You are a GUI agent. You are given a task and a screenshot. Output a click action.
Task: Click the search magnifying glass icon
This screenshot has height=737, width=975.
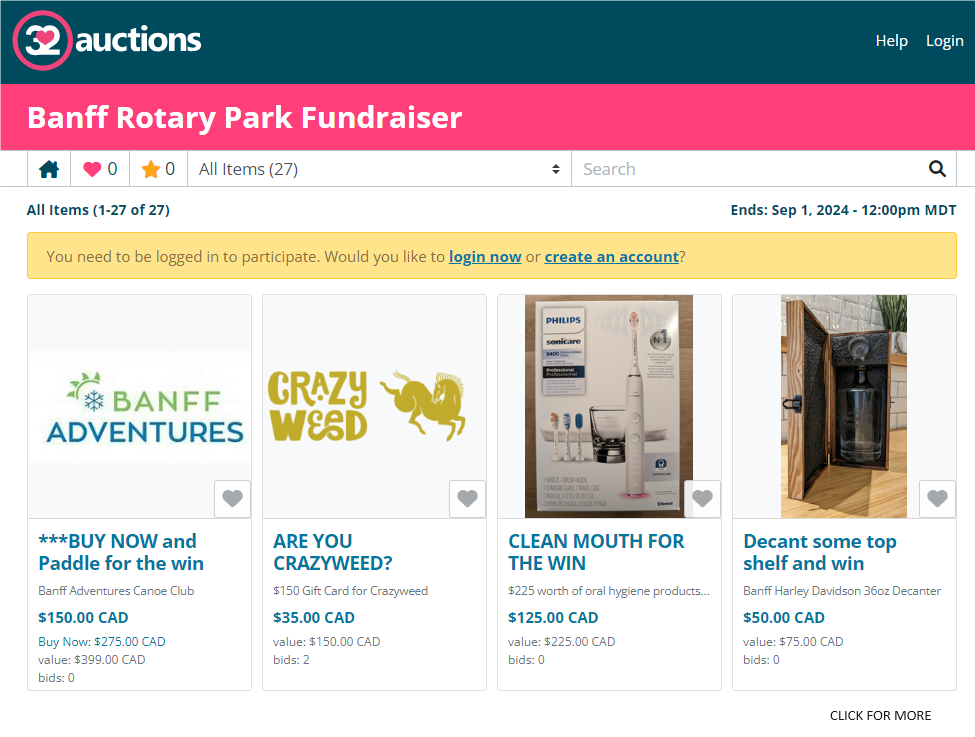tap(937, 169)
